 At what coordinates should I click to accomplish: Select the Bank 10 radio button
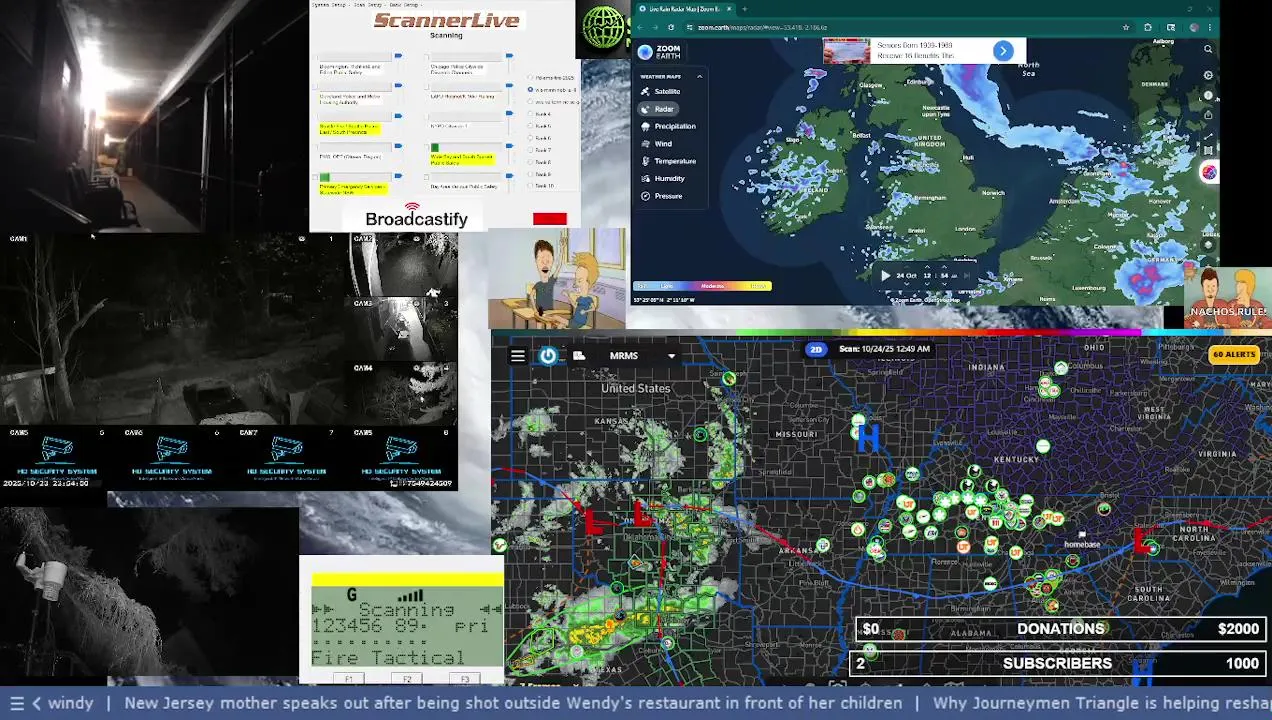(530, 186)
